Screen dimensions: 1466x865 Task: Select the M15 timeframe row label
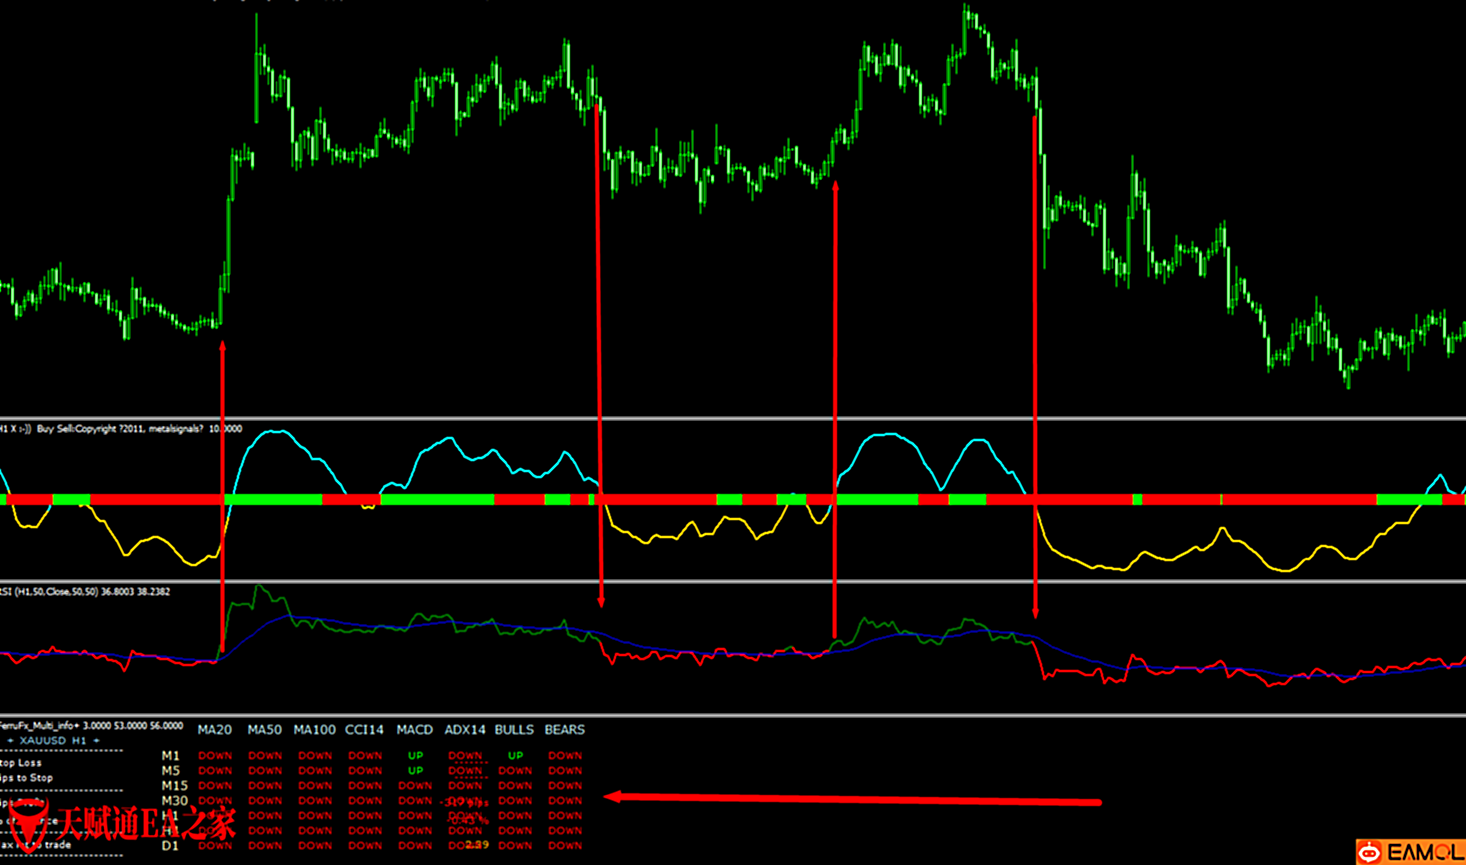click(174, 786)
